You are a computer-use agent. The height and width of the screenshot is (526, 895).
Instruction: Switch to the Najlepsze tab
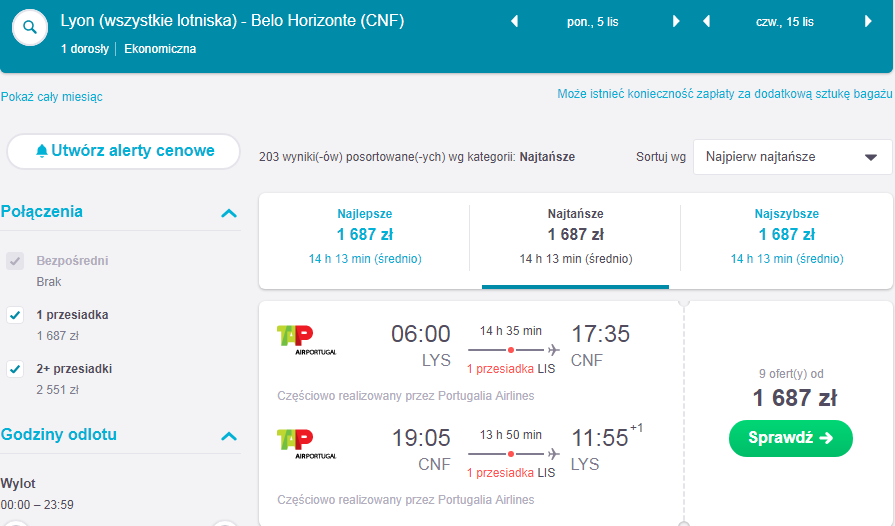(365, 236)
